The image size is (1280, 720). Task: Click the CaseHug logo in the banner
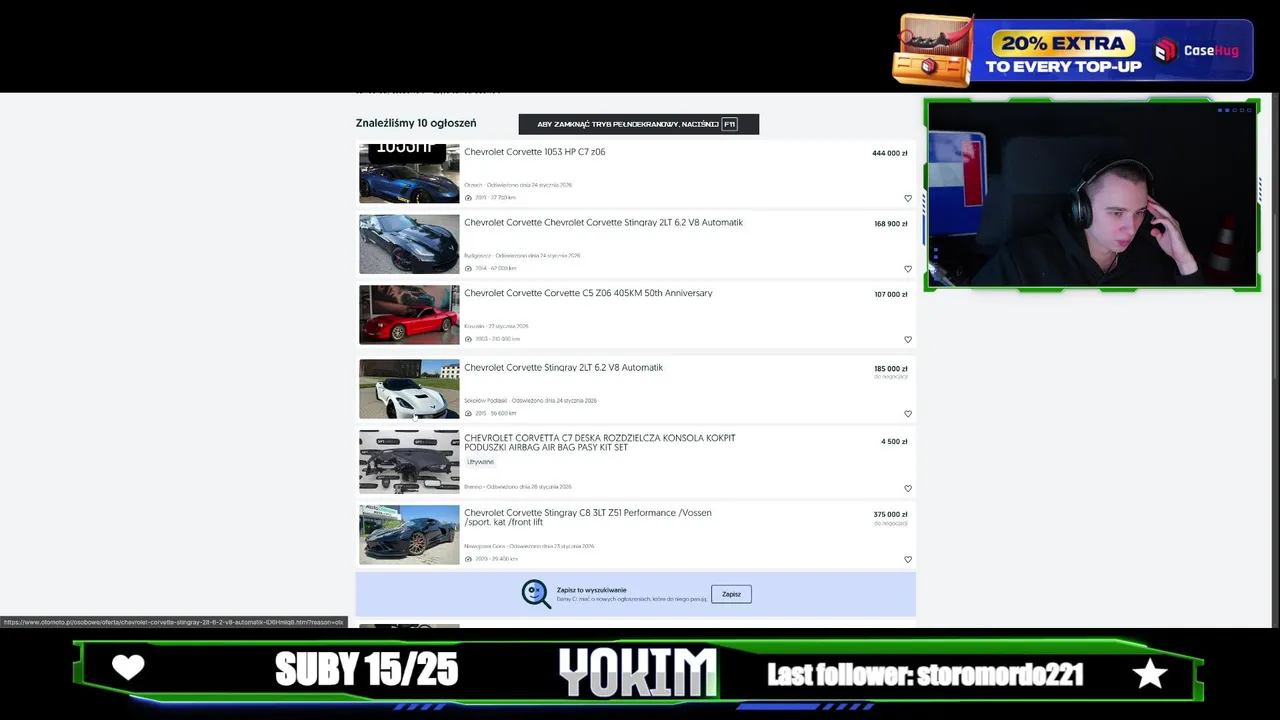click(x=1196, y=51)
